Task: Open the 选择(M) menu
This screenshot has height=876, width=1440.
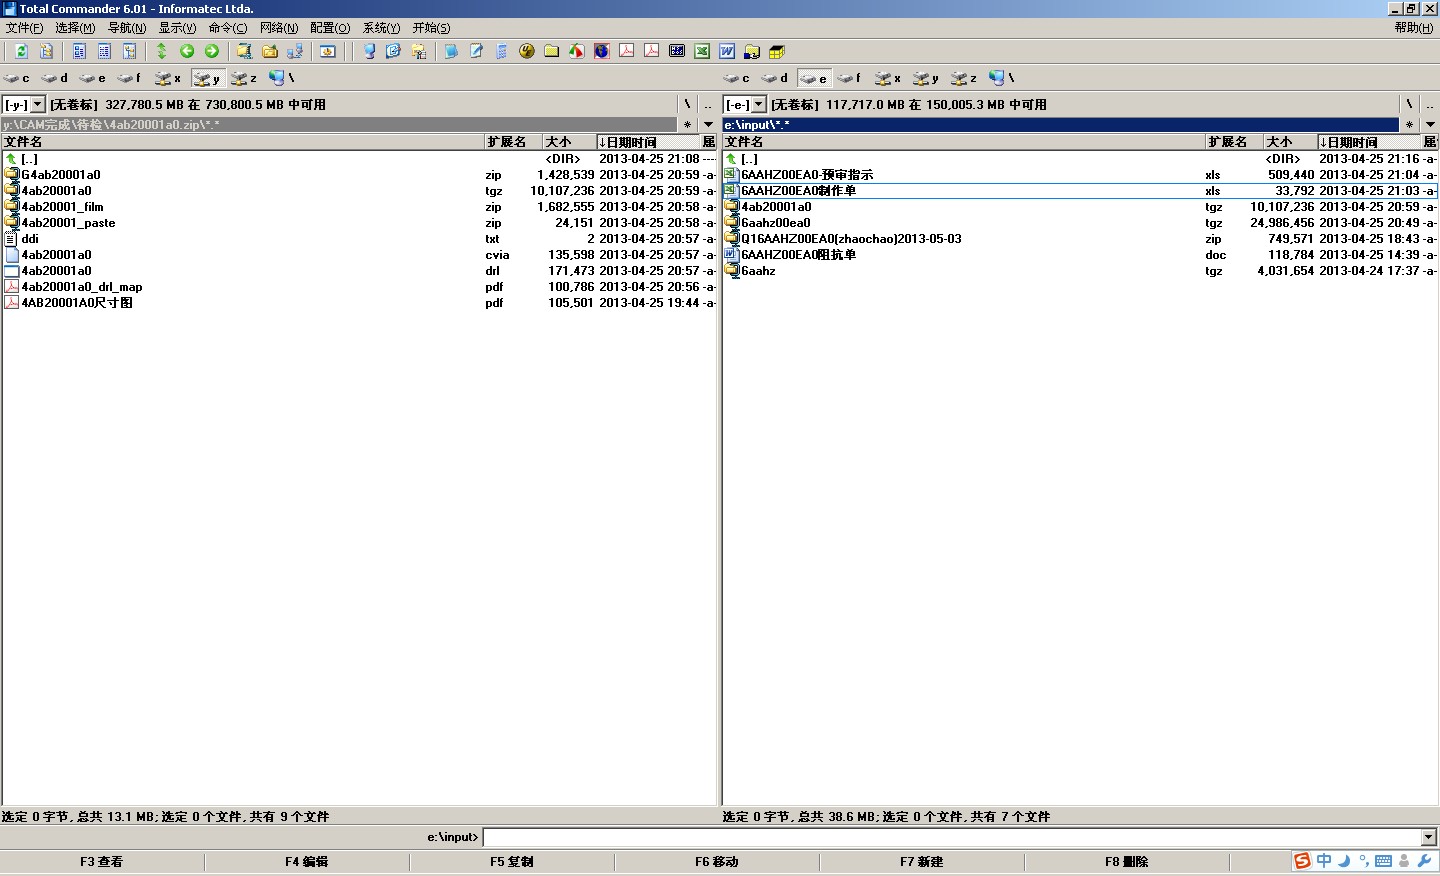Action: (75, 28)
